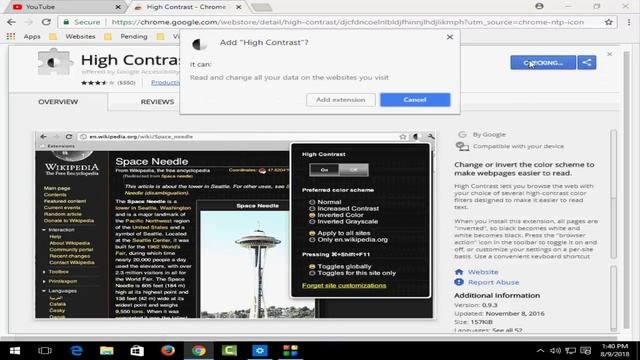
Task: Select the High Contrast - Chrome tab
Action: pyautogui.click(x=186, y=7)
